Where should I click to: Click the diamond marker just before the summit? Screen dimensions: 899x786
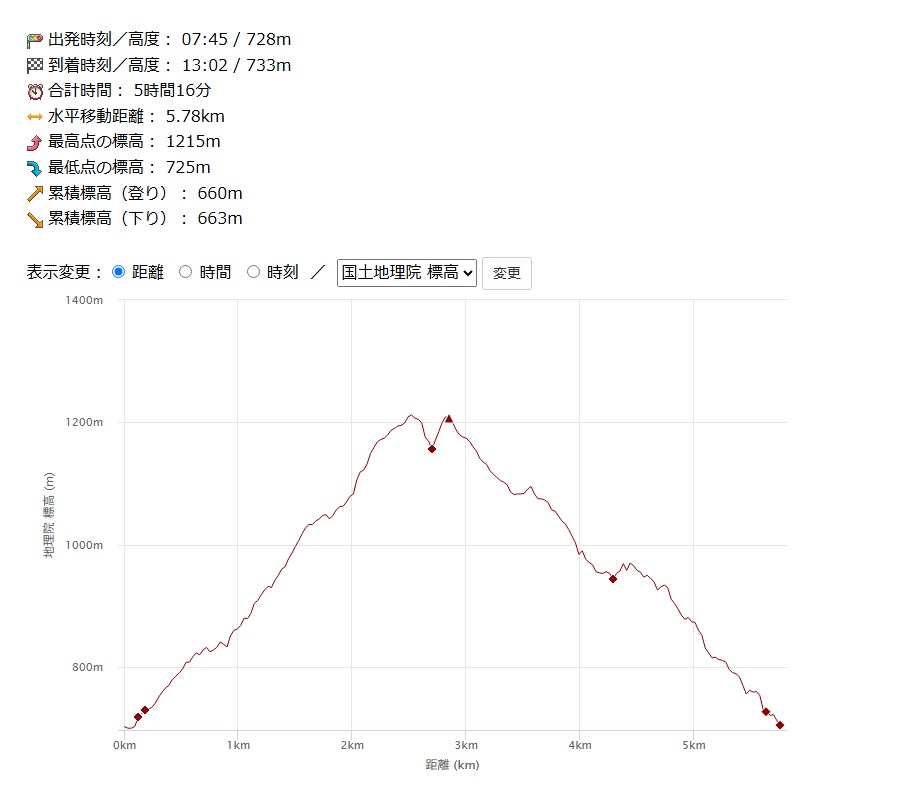click(432, 449)
